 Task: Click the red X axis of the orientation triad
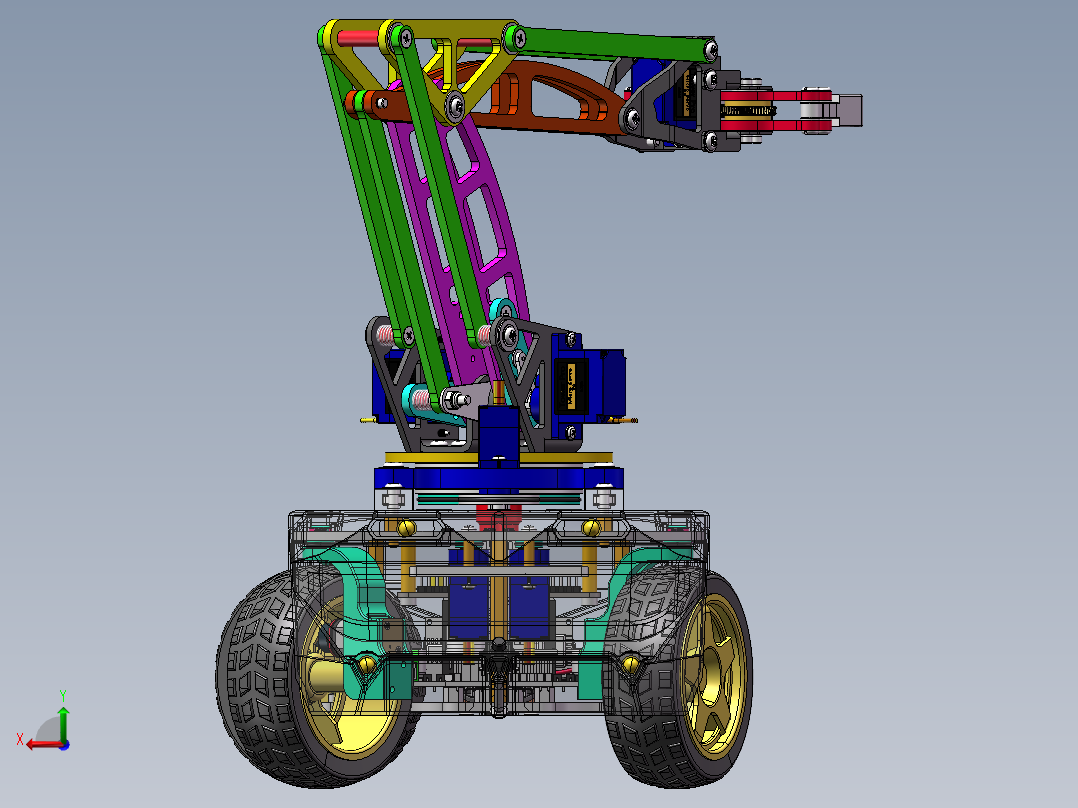coord(45,745)
